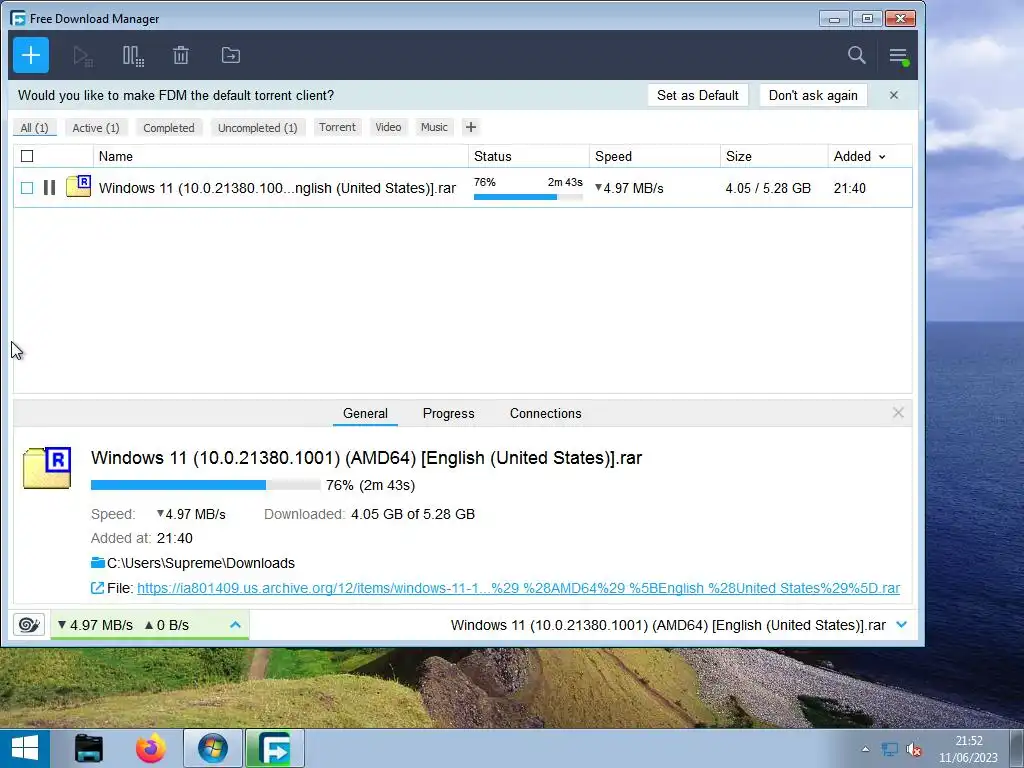Click the Status column header

pyautogui.click(x=528, y=156)
